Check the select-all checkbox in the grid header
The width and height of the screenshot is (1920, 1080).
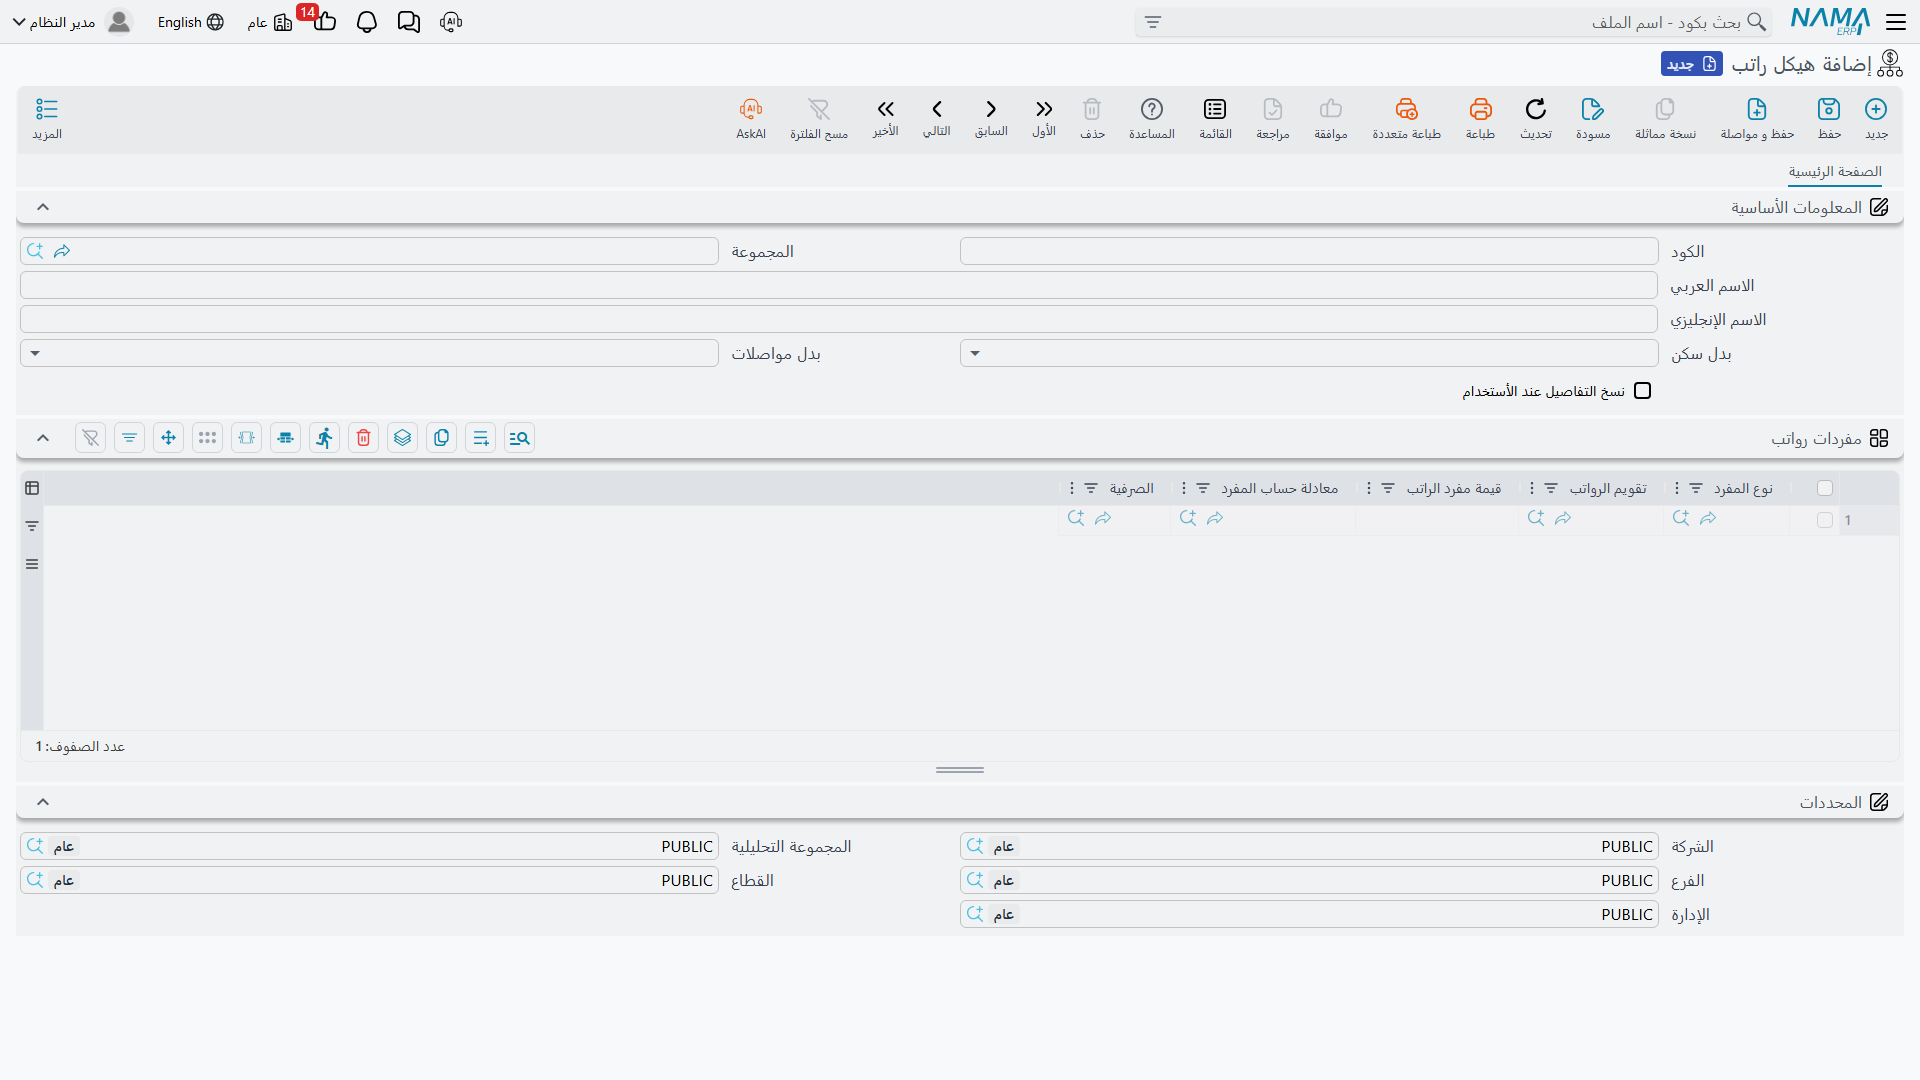(1825, 488)
